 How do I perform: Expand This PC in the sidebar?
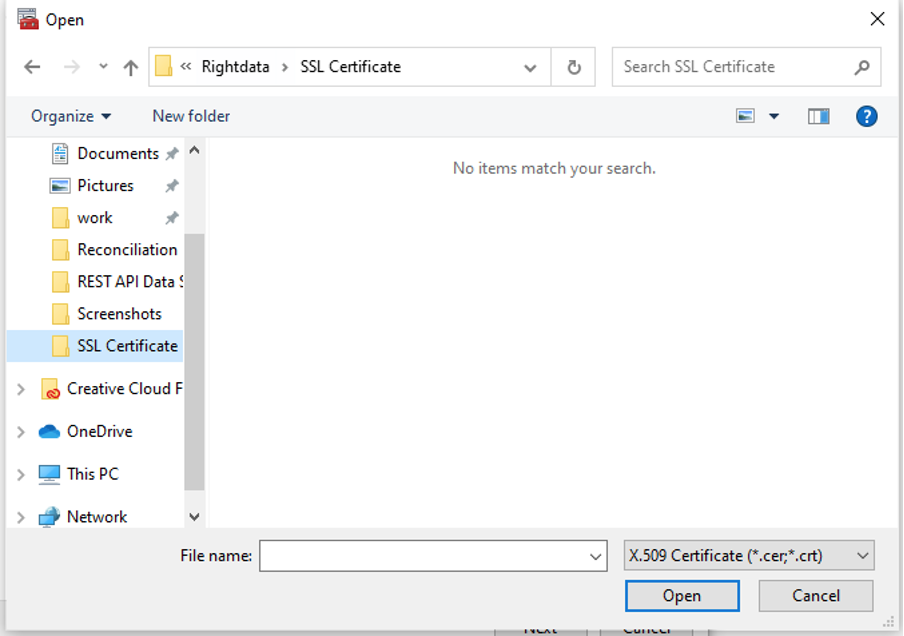coord(21,473)
